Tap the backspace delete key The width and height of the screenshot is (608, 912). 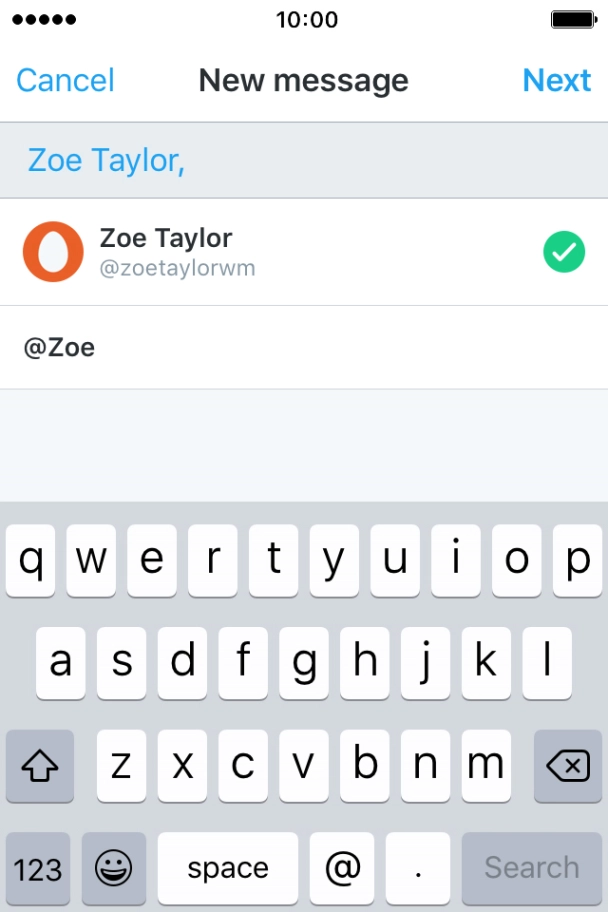tap(567, 766)
